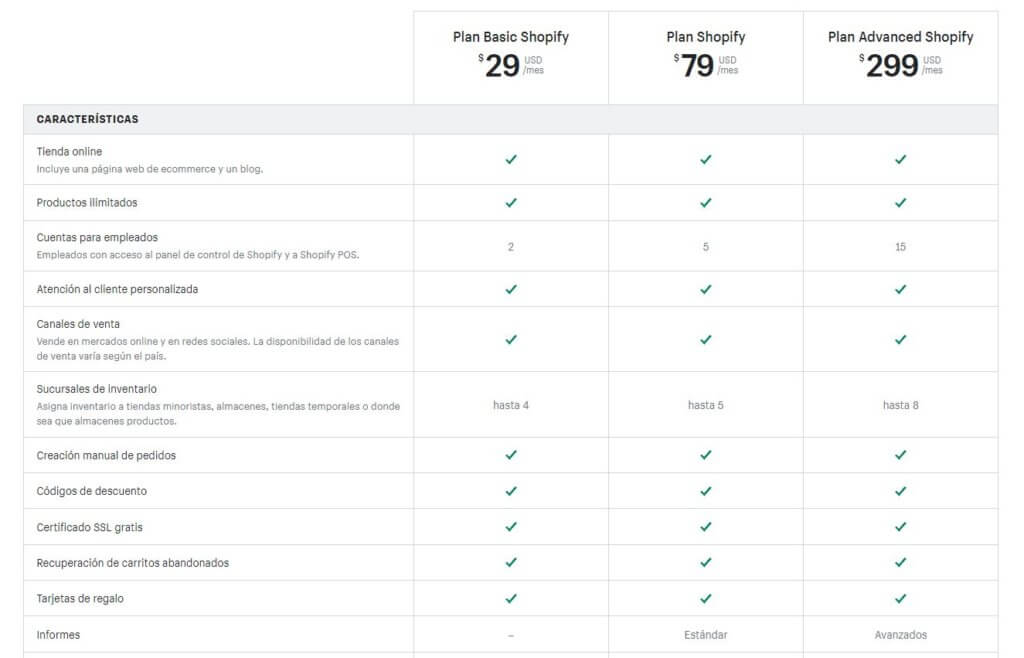
Task: Click Tienda online checkmark under Plan Shopify
Action: point(705,159)
